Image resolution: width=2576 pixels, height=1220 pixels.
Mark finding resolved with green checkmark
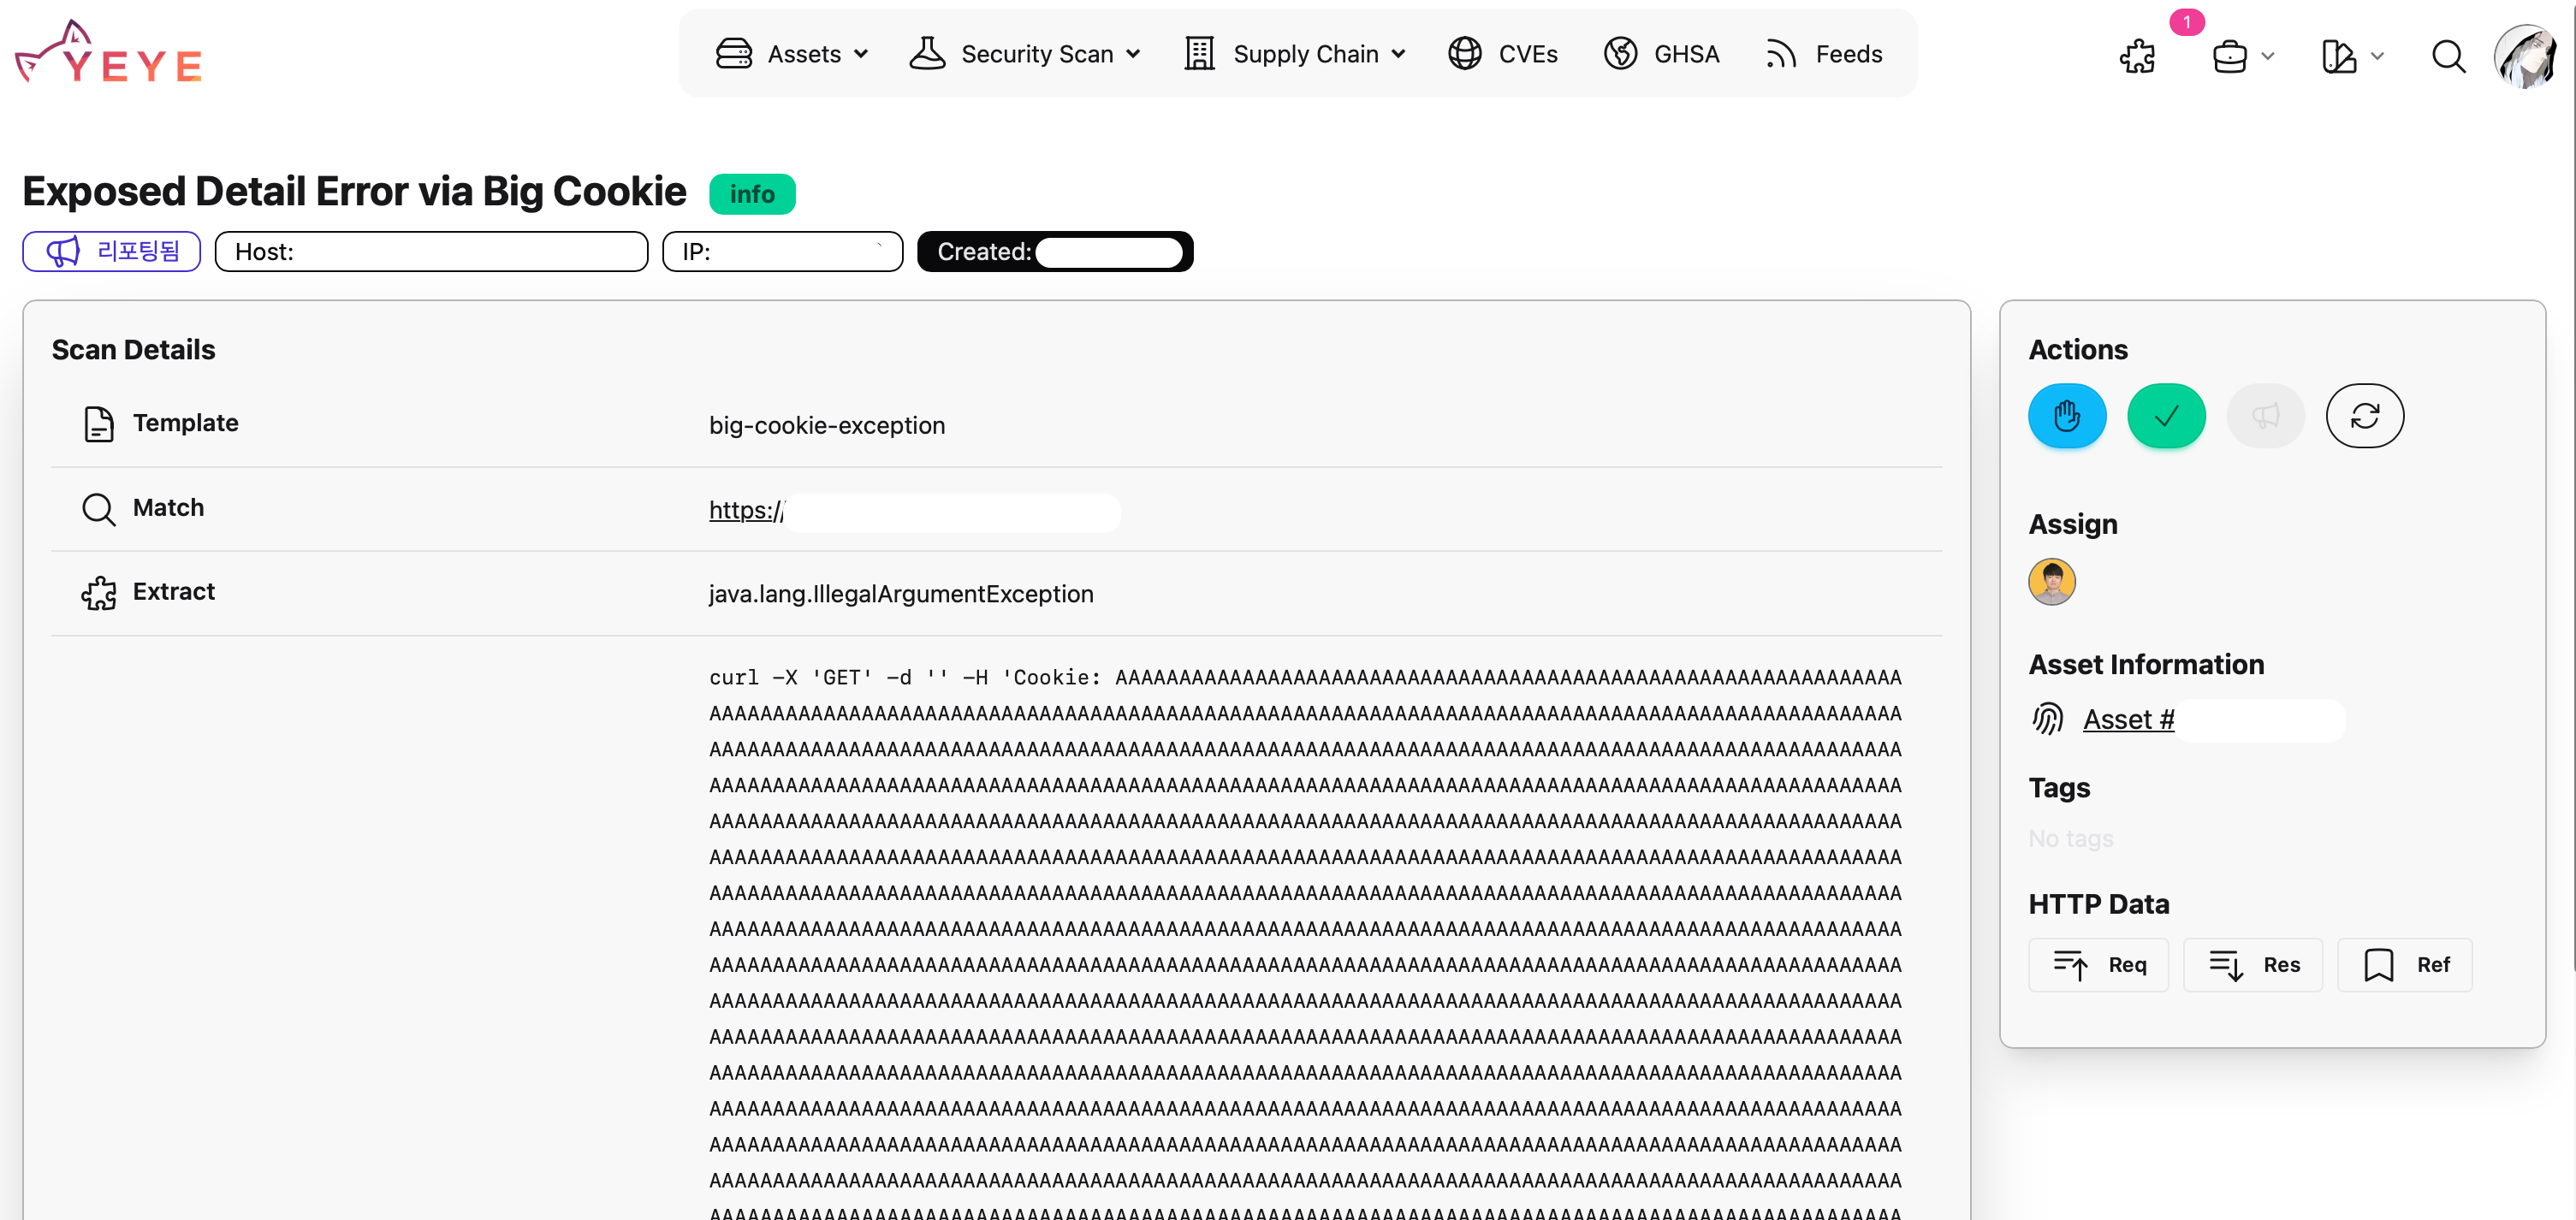(2166, 415)
